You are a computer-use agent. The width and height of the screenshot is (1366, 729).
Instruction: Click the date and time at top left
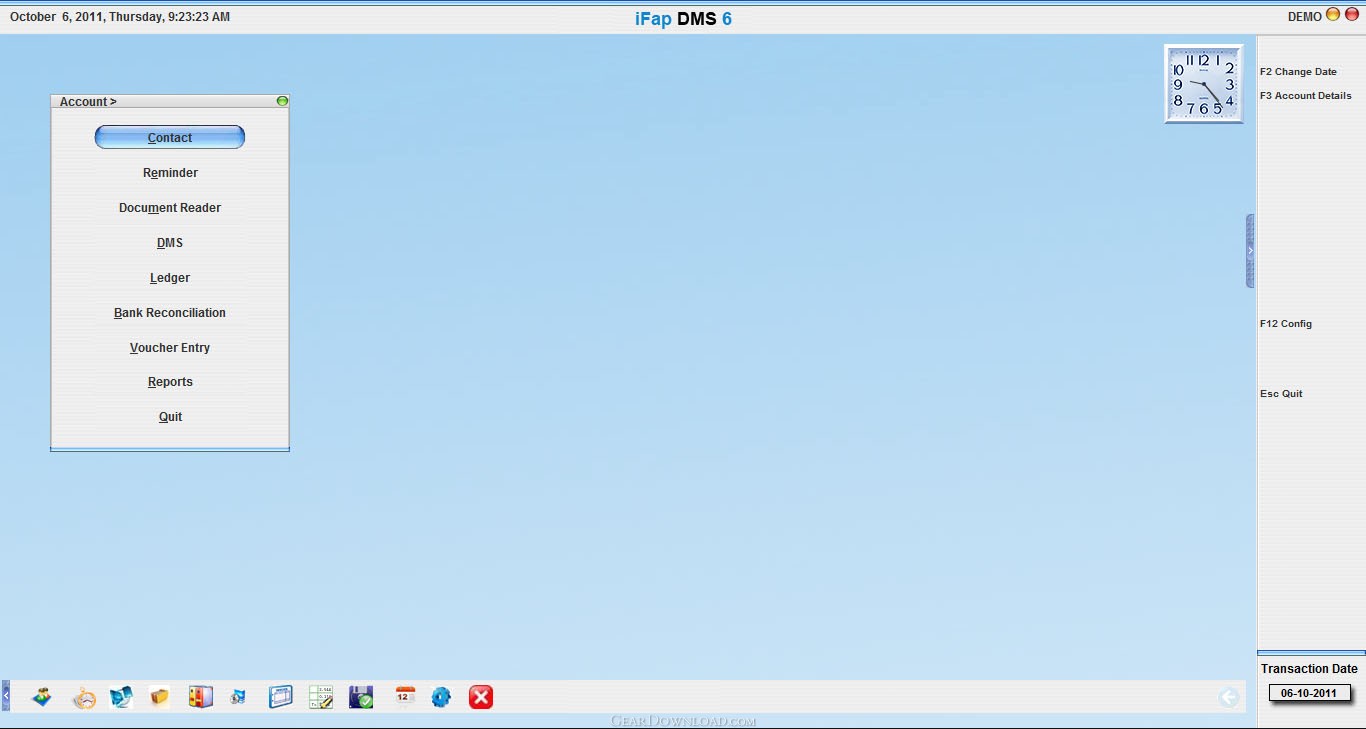click(x=120, y=17)
